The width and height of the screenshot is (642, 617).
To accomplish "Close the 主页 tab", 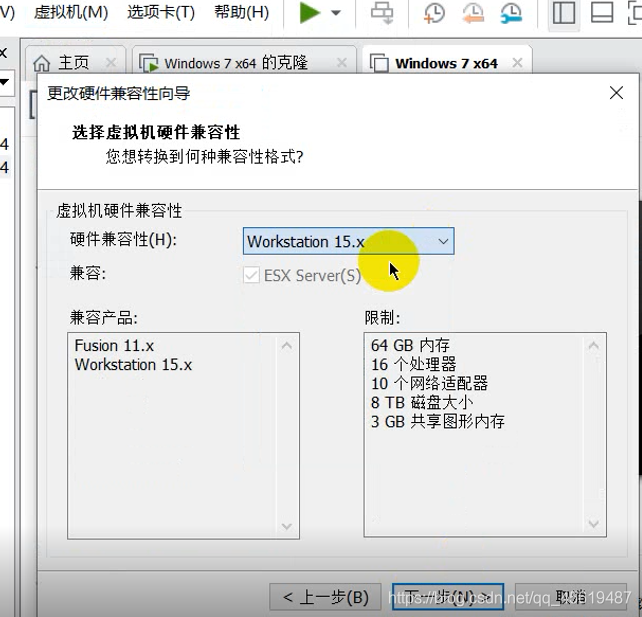I will pos(111,63).
